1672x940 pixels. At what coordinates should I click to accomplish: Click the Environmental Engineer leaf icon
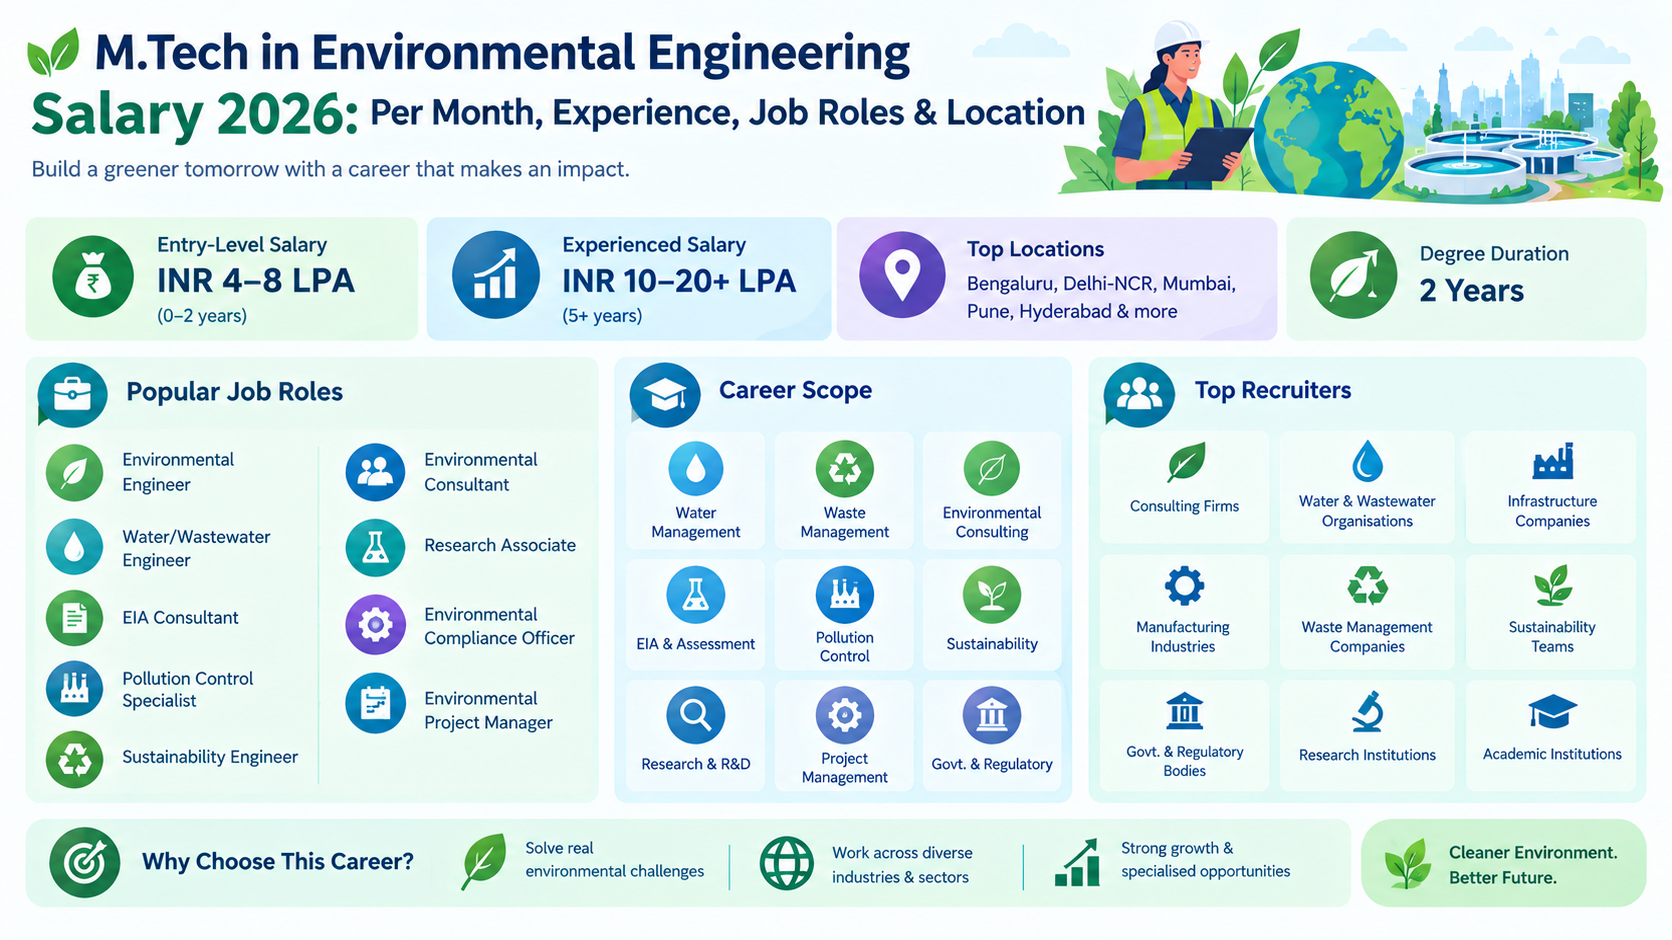[75, 473]
